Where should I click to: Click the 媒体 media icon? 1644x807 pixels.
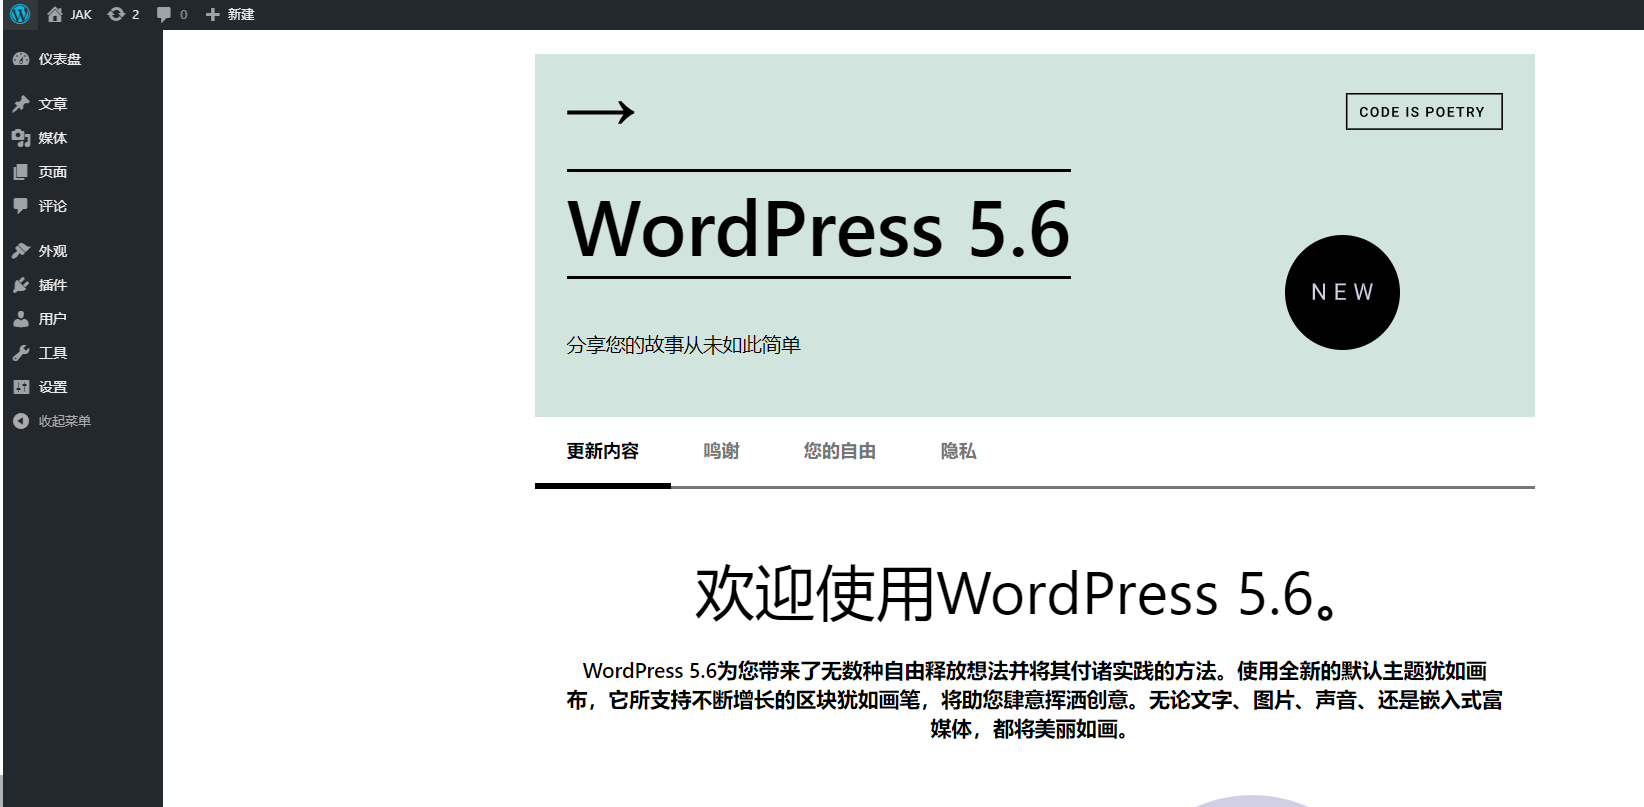[x=21, y=138]
